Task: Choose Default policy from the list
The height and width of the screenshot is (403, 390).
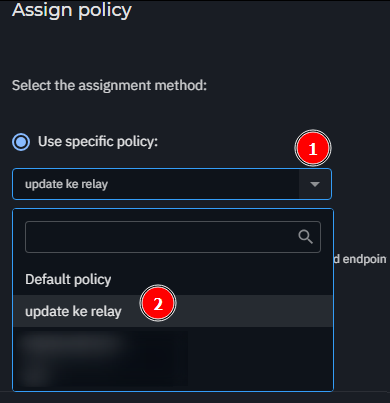Action: pyautogui.click(x=173, y=279)
